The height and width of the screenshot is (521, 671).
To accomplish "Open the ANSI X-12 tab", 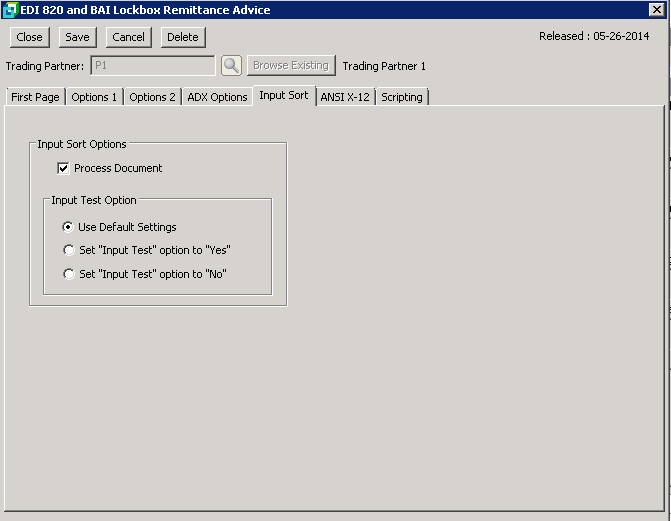I will [x=345, y=97].
